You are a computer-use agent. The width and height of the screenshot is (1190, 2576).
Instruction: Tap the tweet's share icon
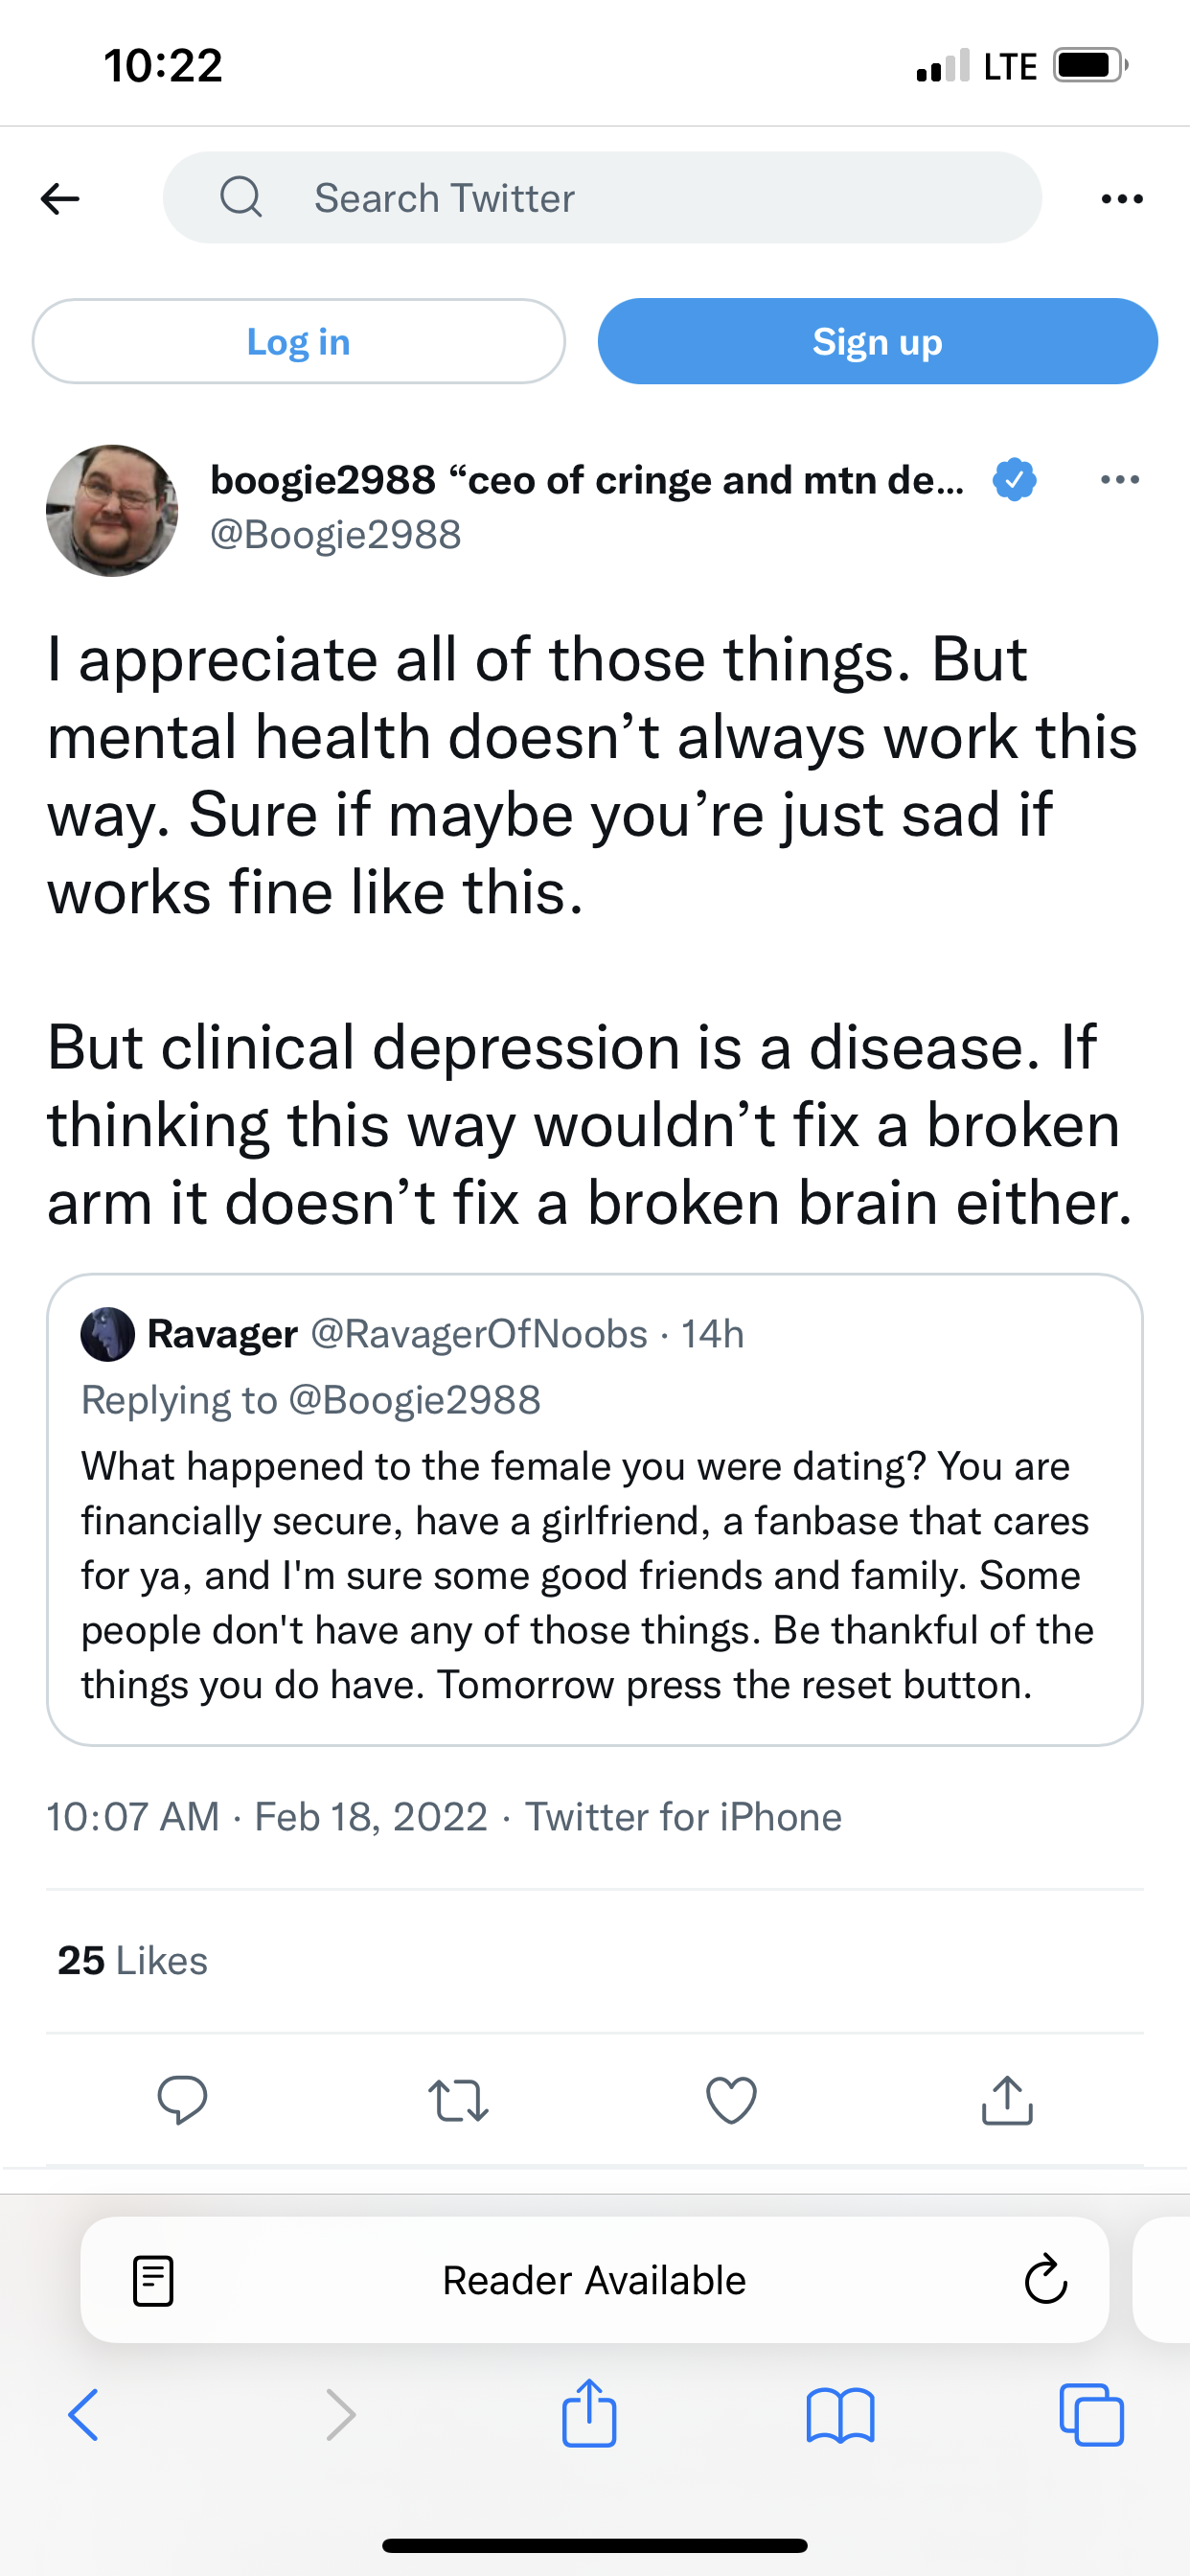click(1007, 2099)
